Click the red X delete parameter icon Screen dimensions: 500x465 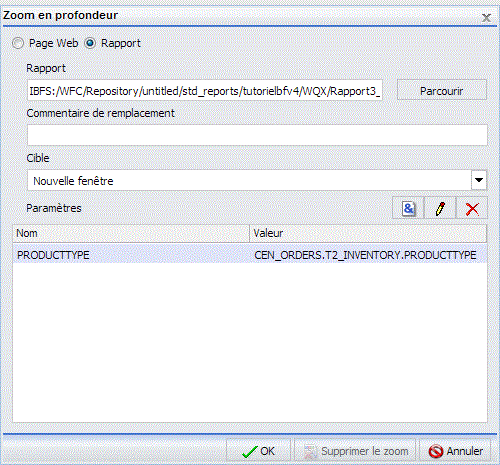(472, 208)
